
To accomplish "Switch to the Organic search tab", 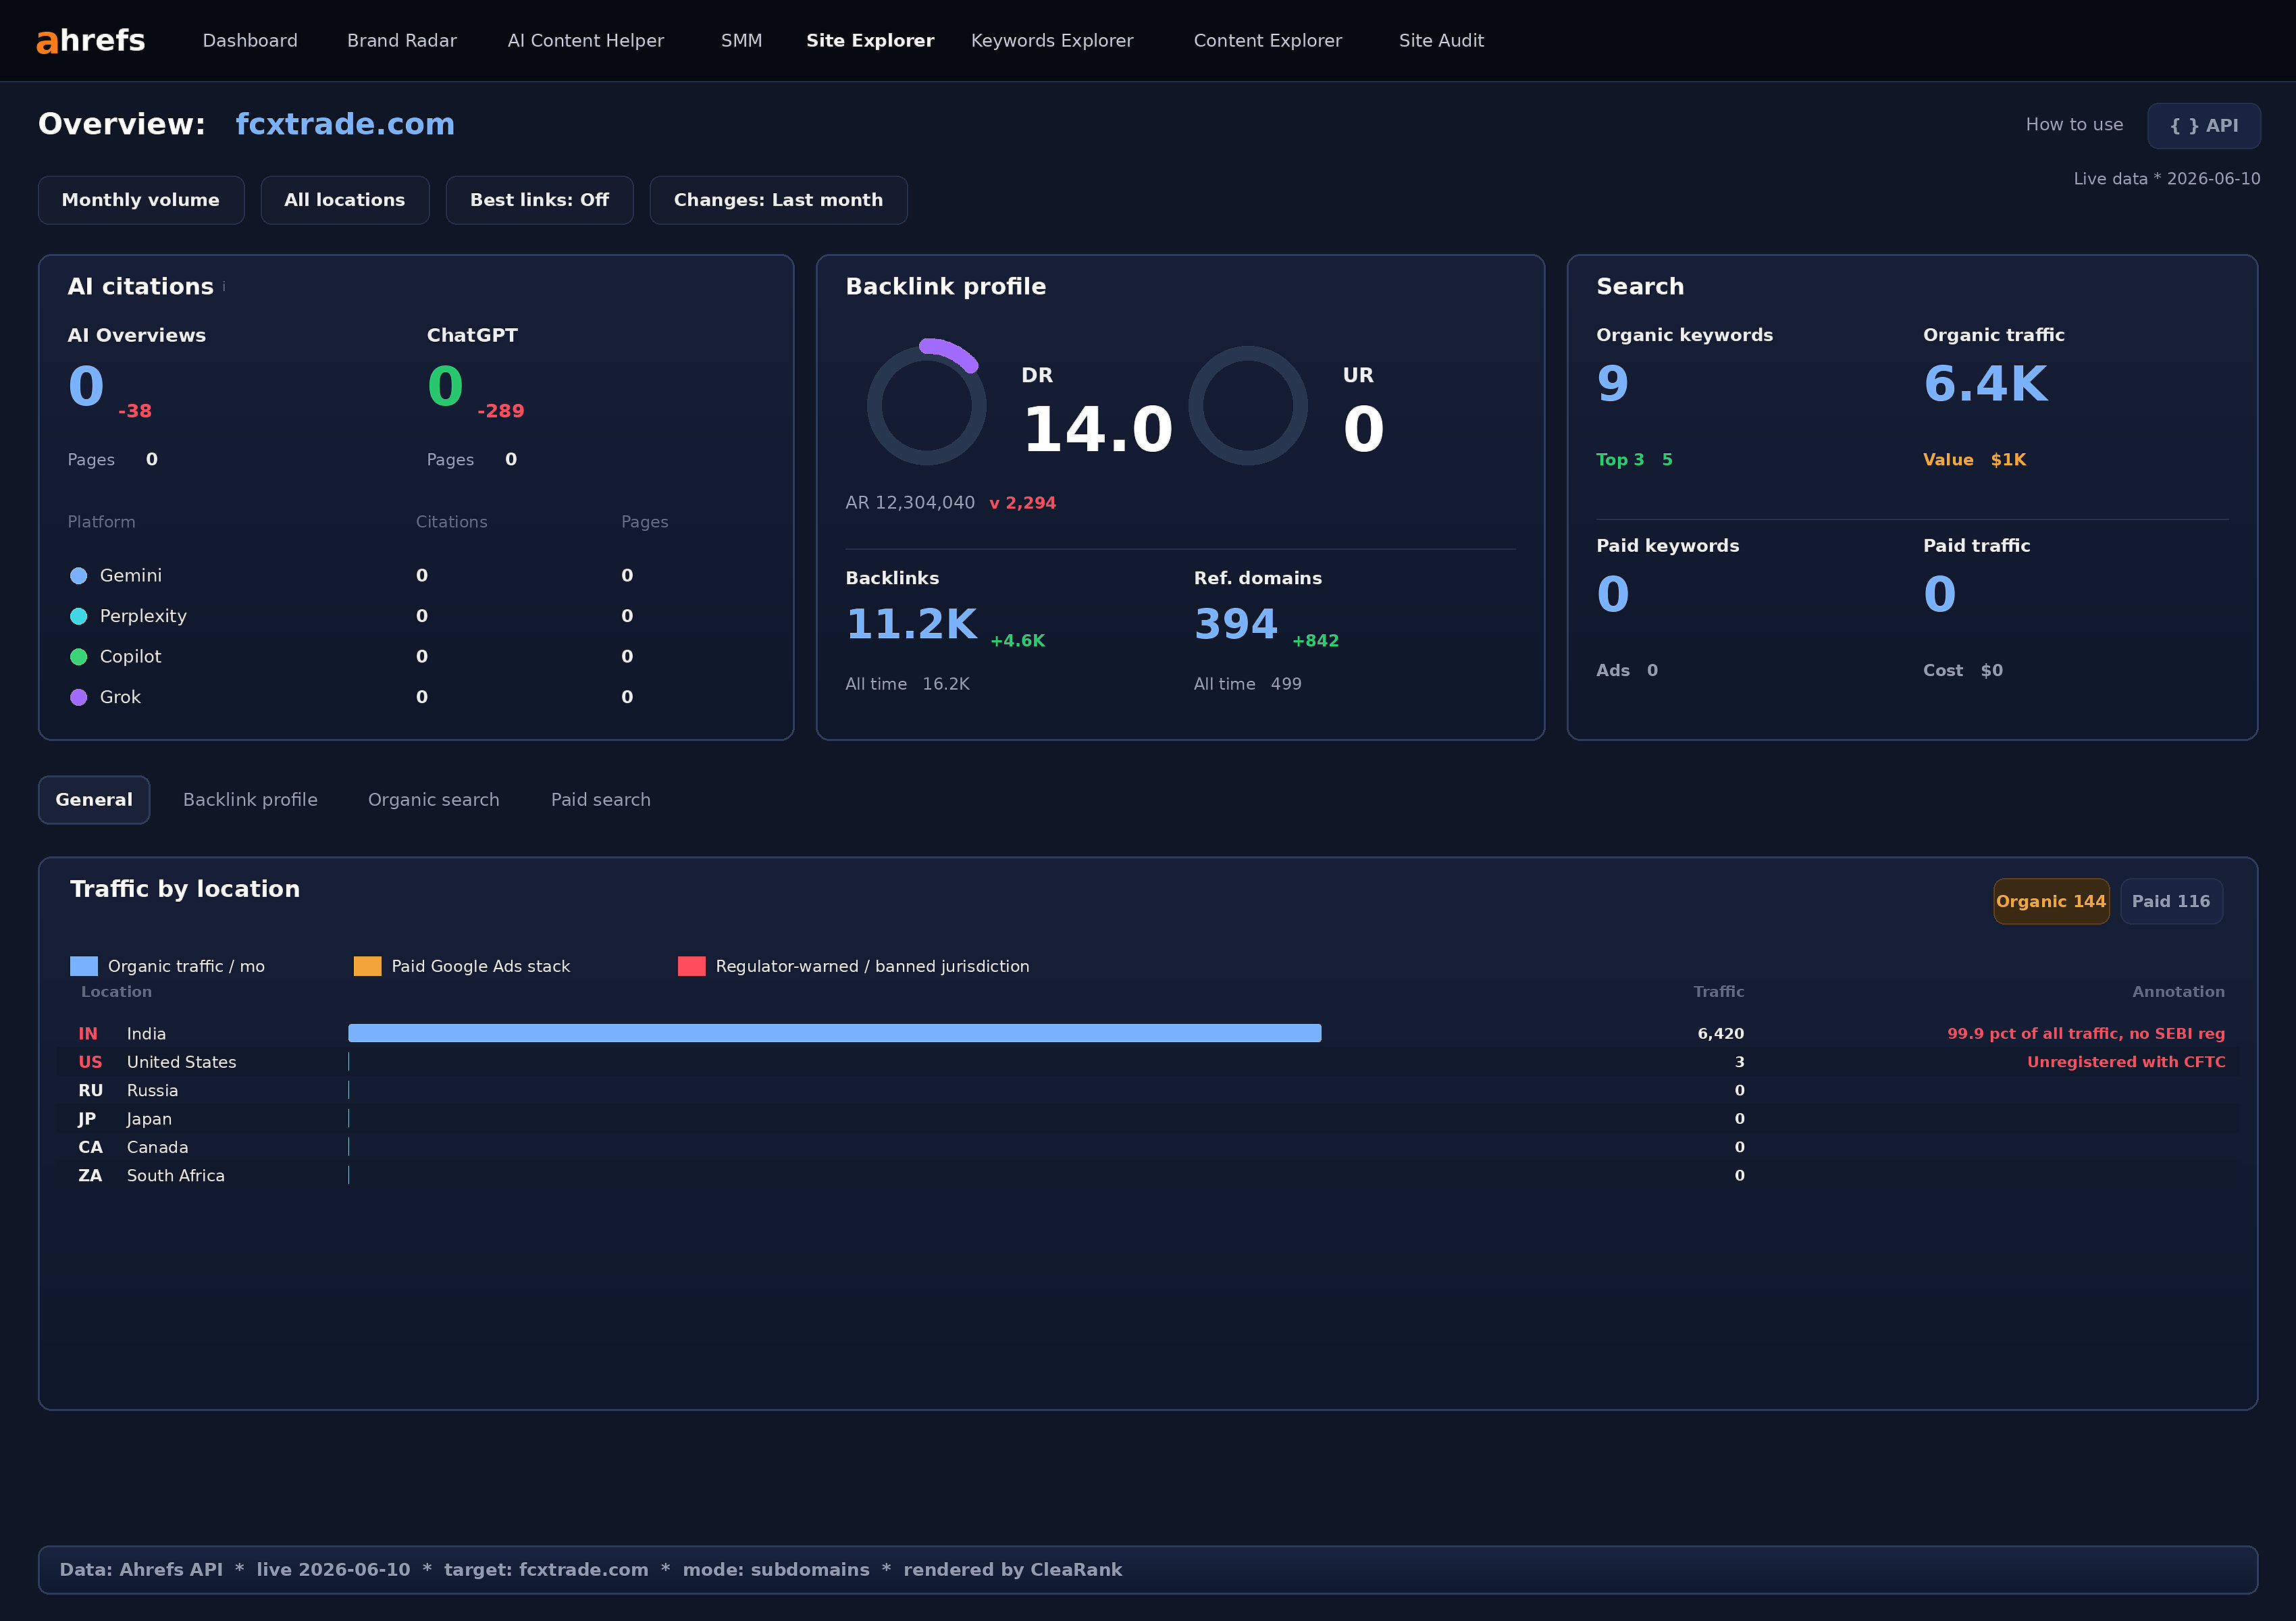I will pyautogui.click(x=434, y=800).
